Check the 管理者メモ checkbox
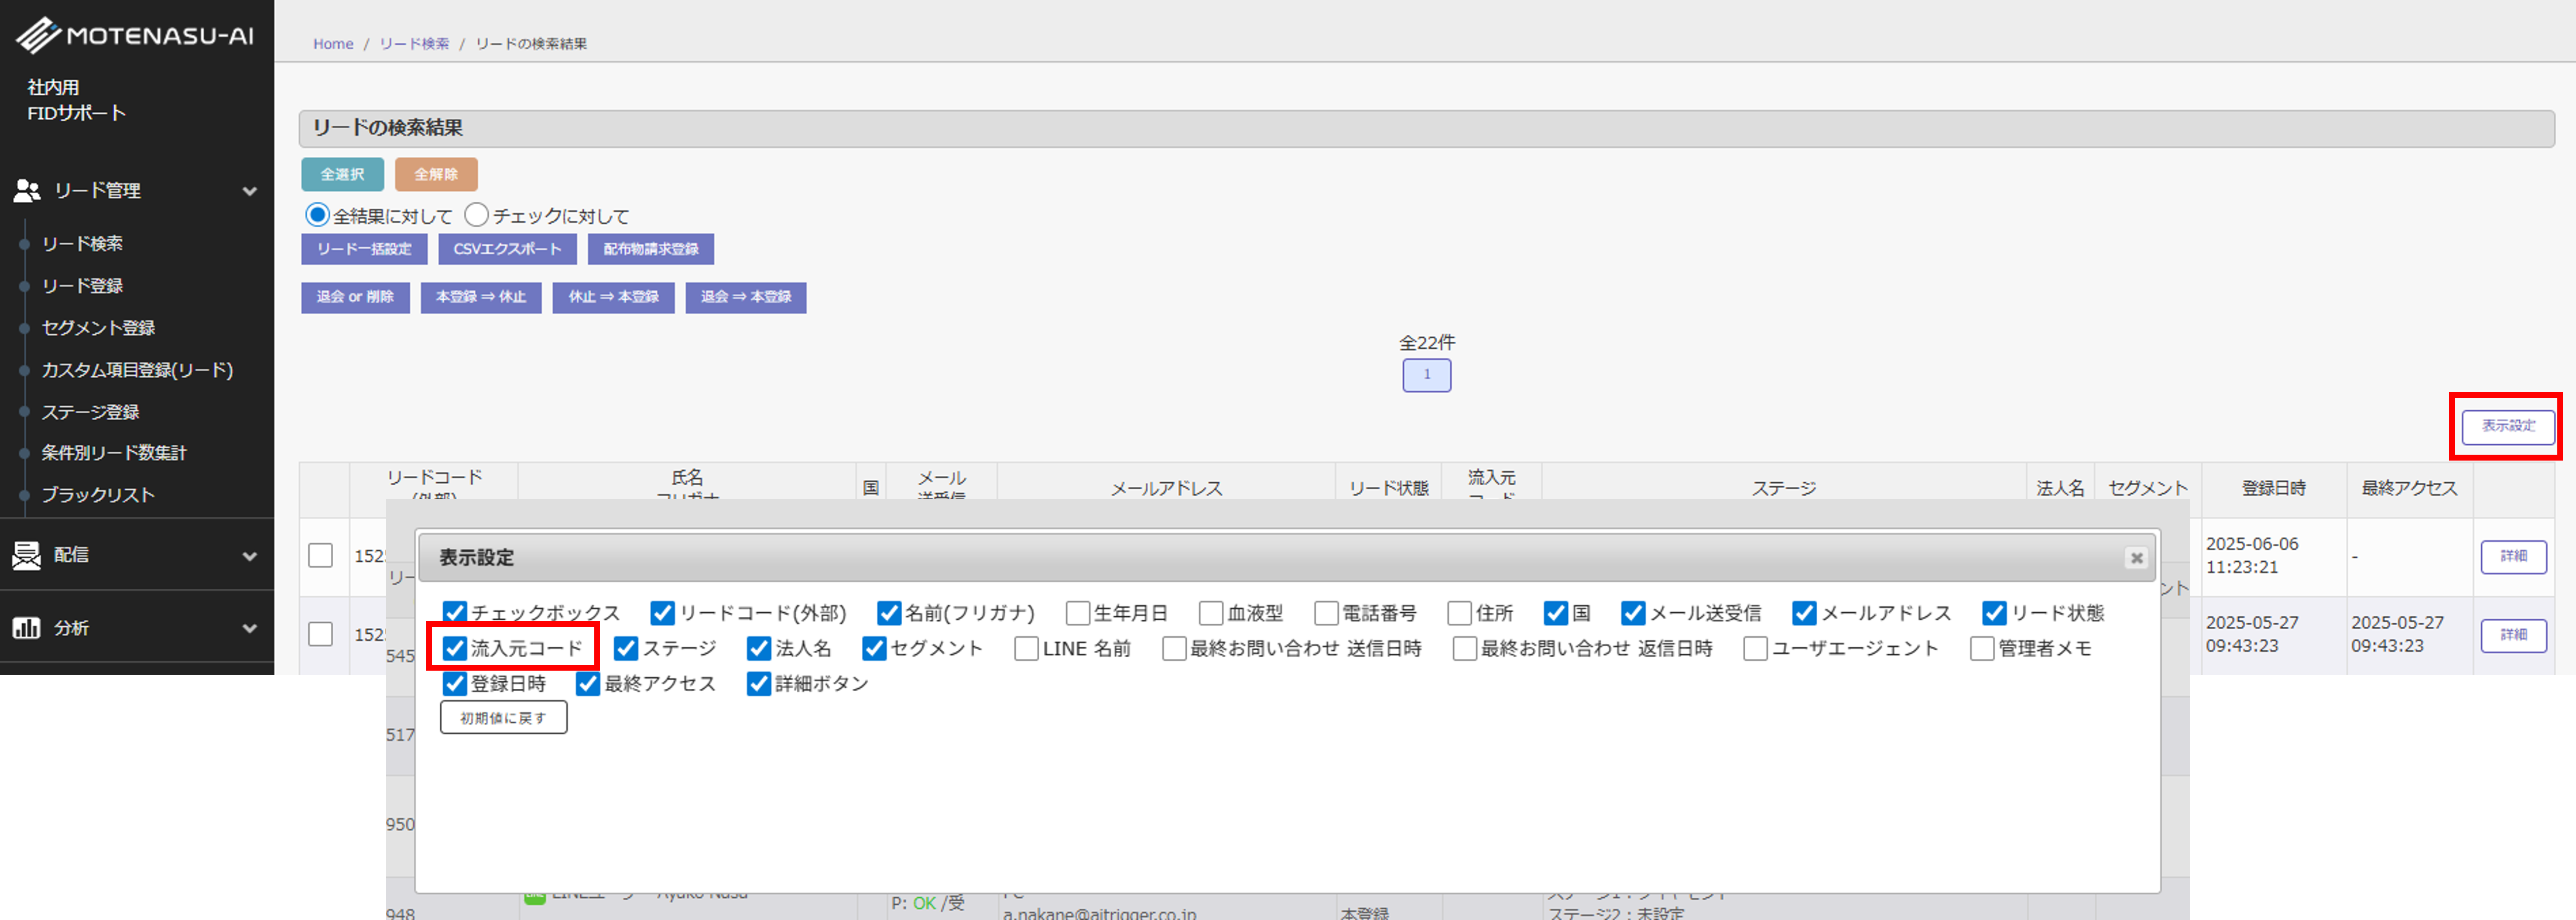 pos(1982,648)
